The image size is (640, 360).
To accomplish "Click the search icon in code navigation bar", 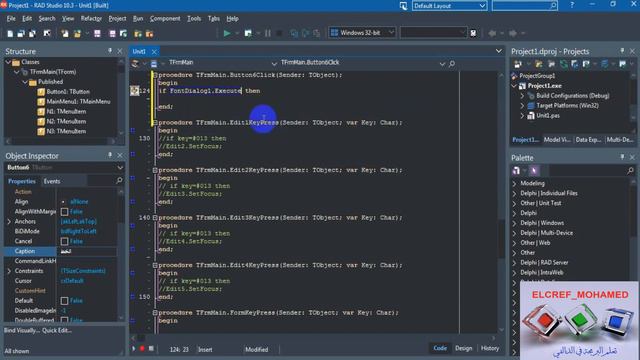I will pyautogui.click(x=452, y=64).
